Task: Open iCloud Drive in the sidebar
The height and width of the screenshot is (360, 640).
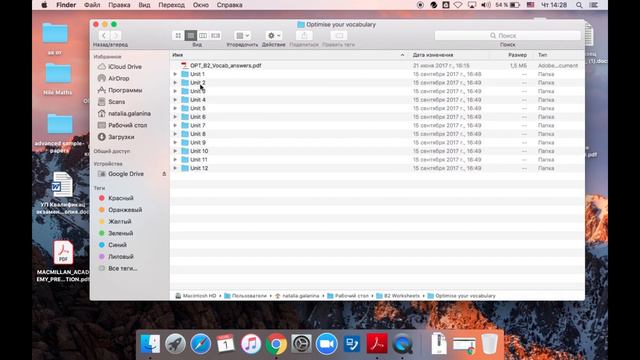Action: point(125,67)
